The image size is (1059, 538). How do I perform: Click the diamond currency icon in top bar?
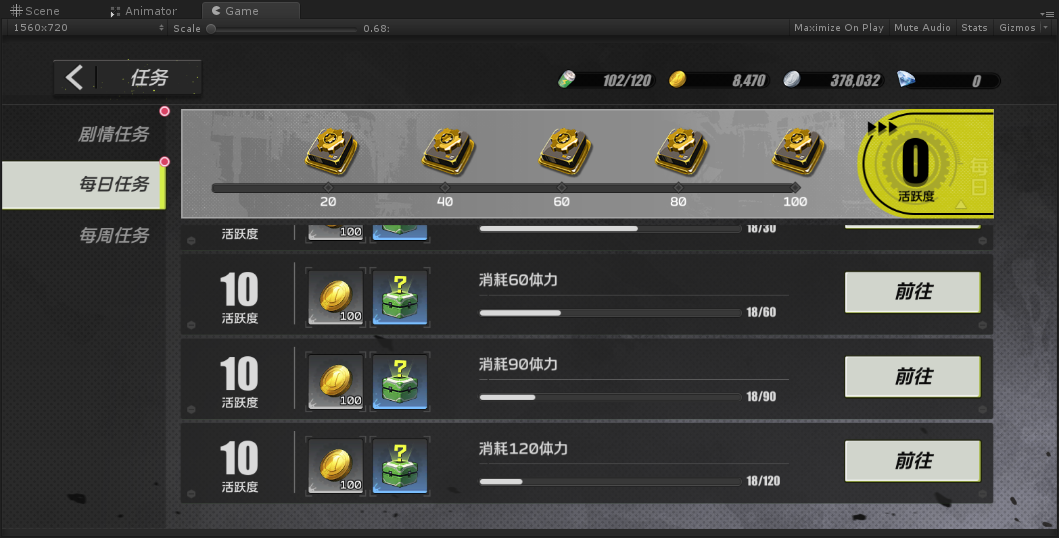(x=906, y=80)
